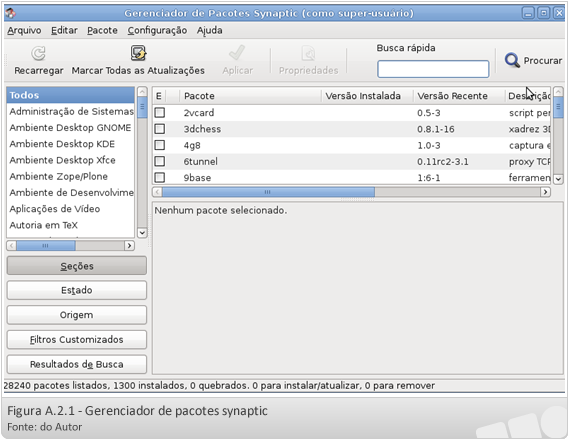
Task: Click right arrow of package list horizontal scrollbar
Action: pyautogui.click(x=545, y=192)
